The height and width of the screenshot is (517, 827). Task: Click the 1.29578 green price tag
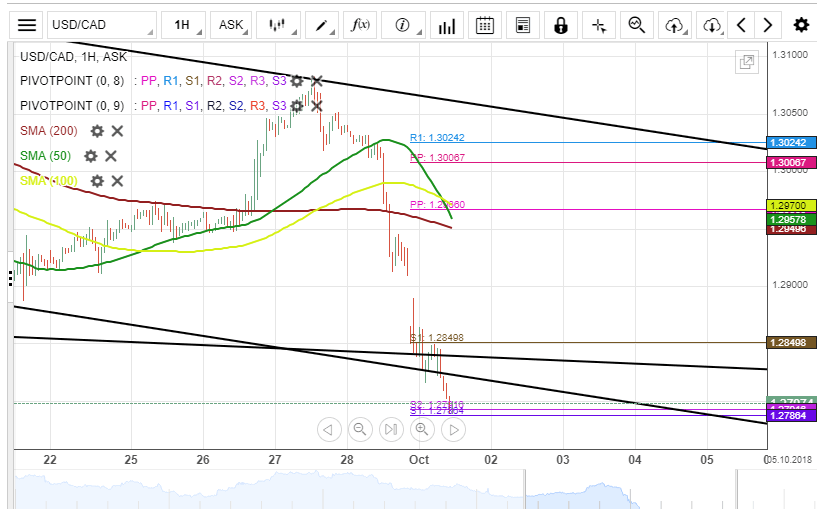[791, 219]
